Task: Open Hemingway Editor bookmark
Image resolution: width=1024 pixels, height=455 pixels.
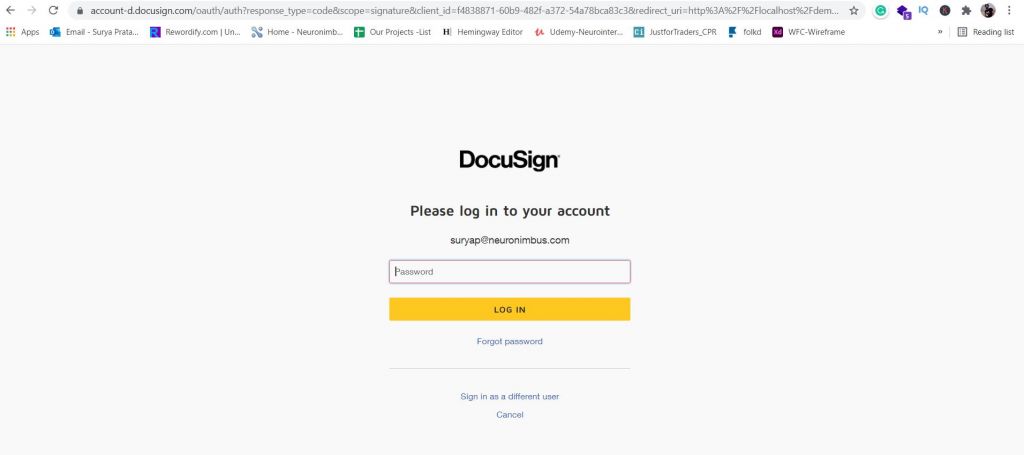Action: [483, 32]
